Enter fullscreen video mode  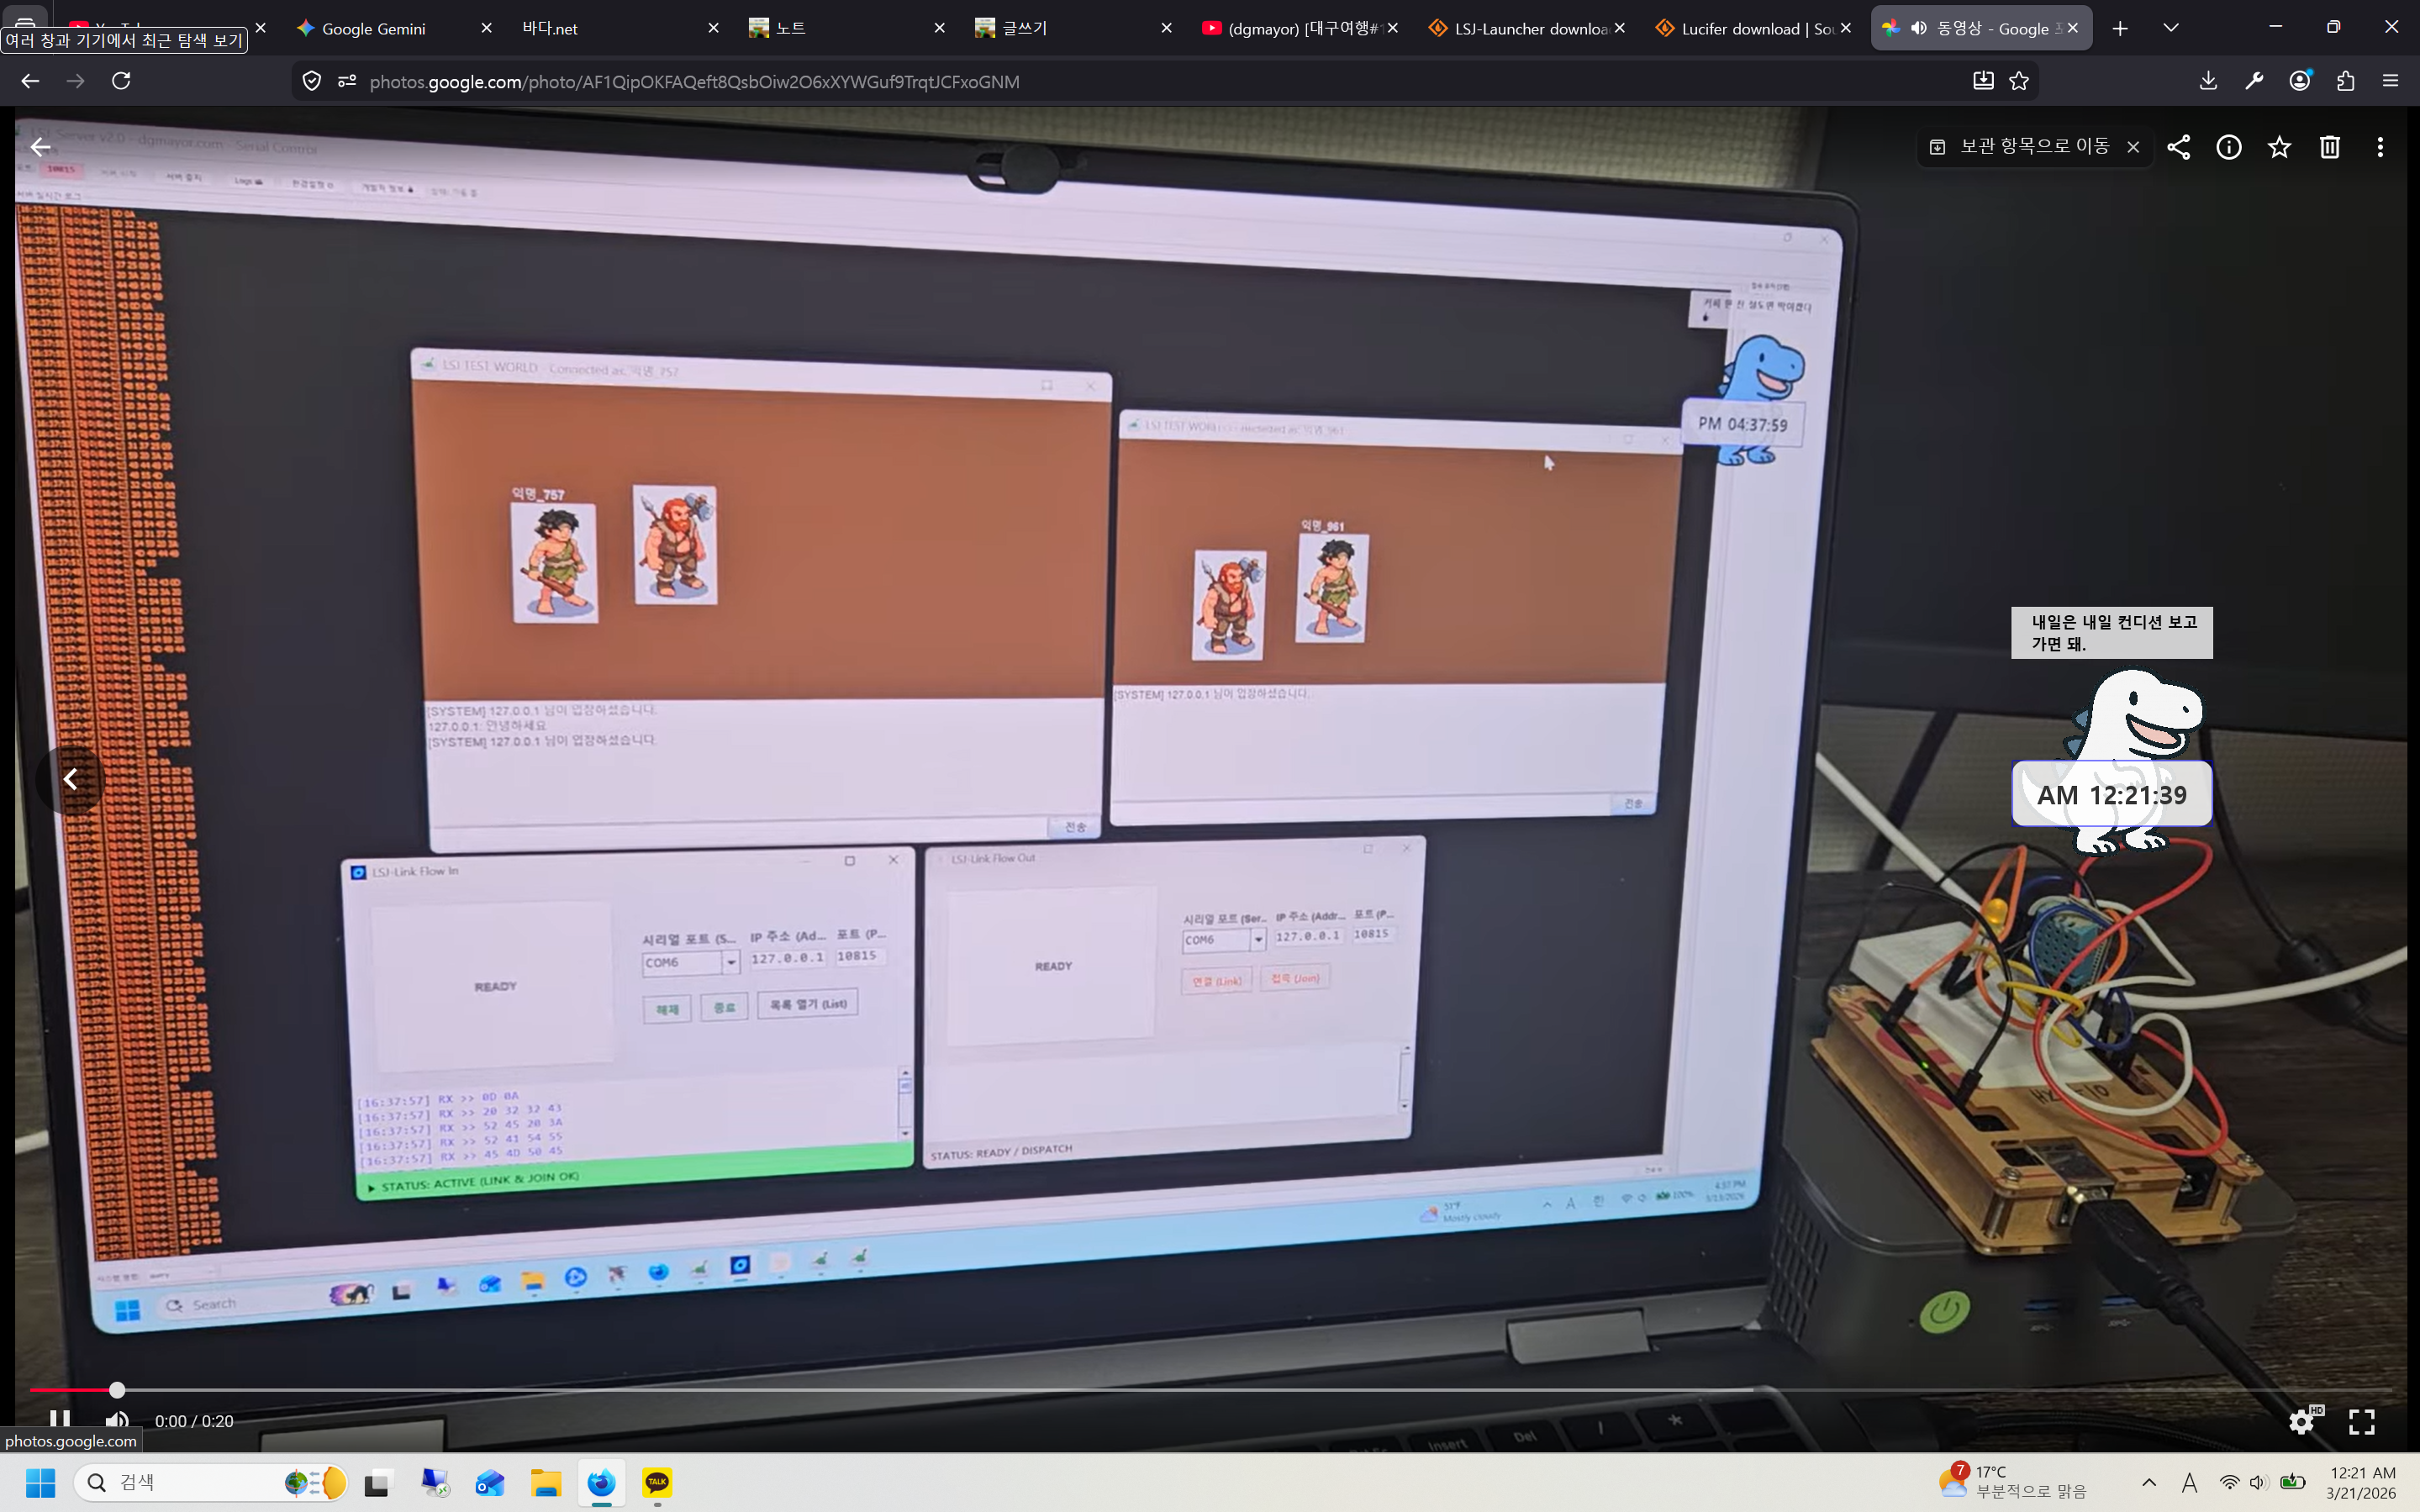pyautogui.click(x=2362, y=1421)
